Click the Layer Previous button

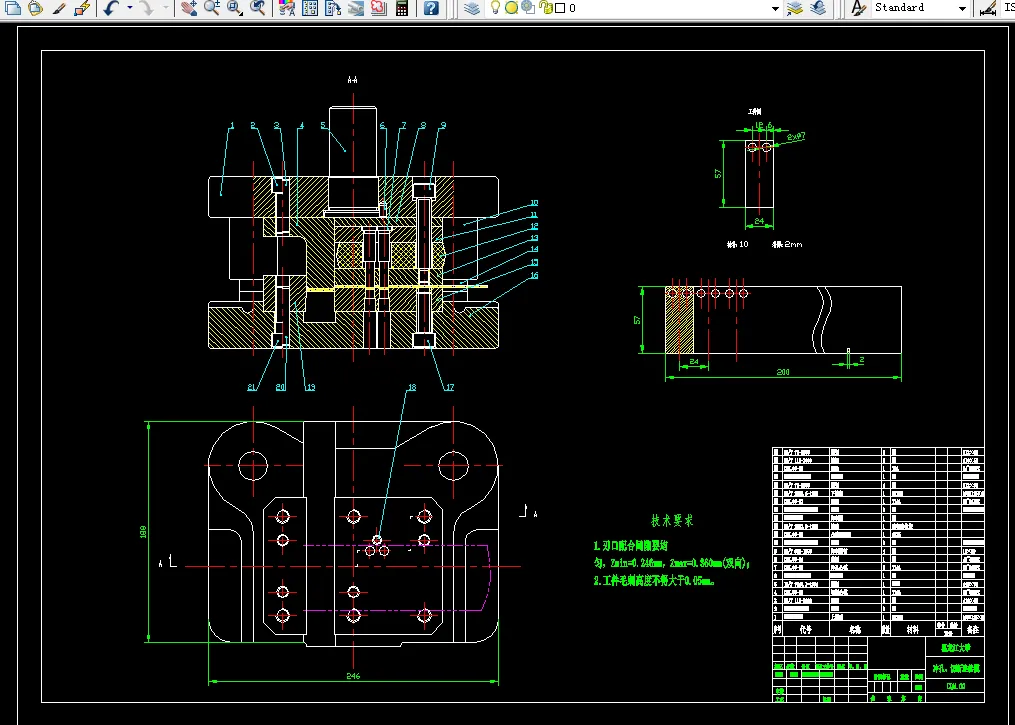pos(818,8)
